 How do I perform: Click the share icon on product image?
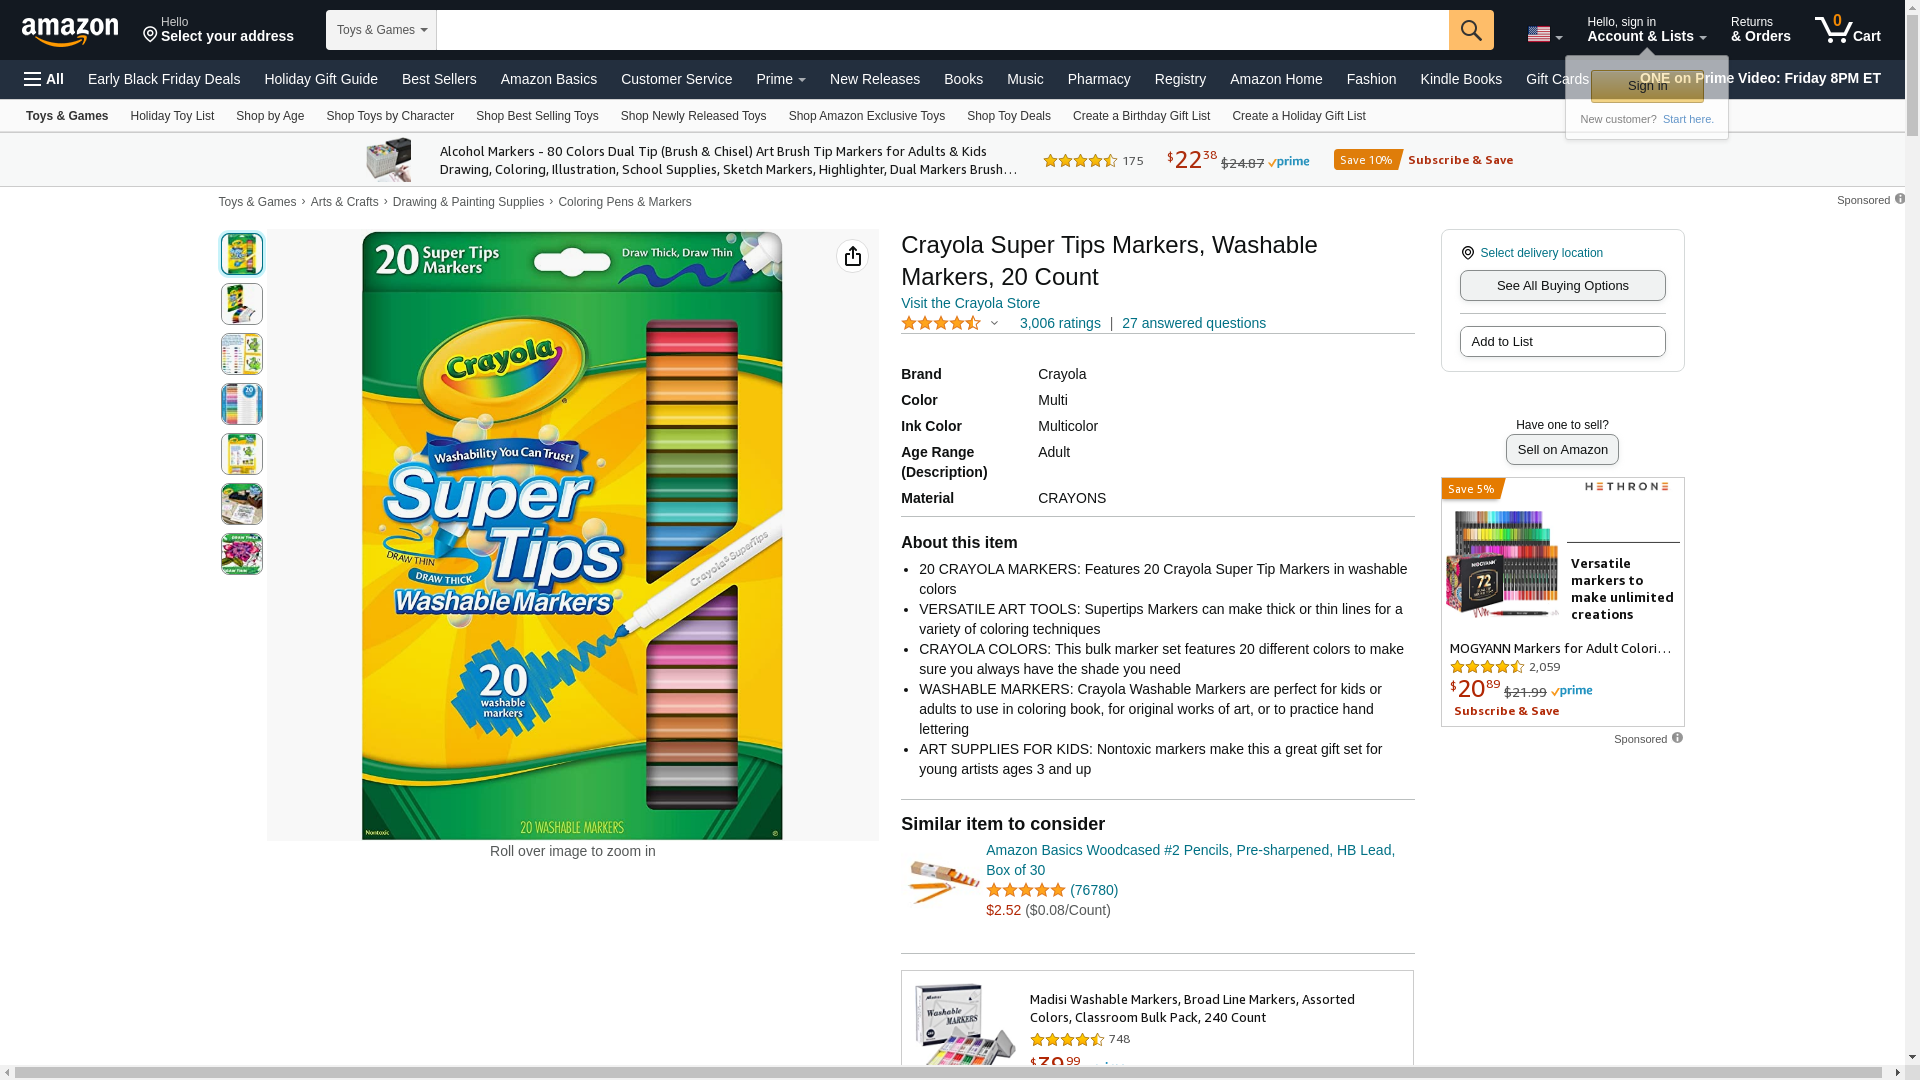coord(852,257)
